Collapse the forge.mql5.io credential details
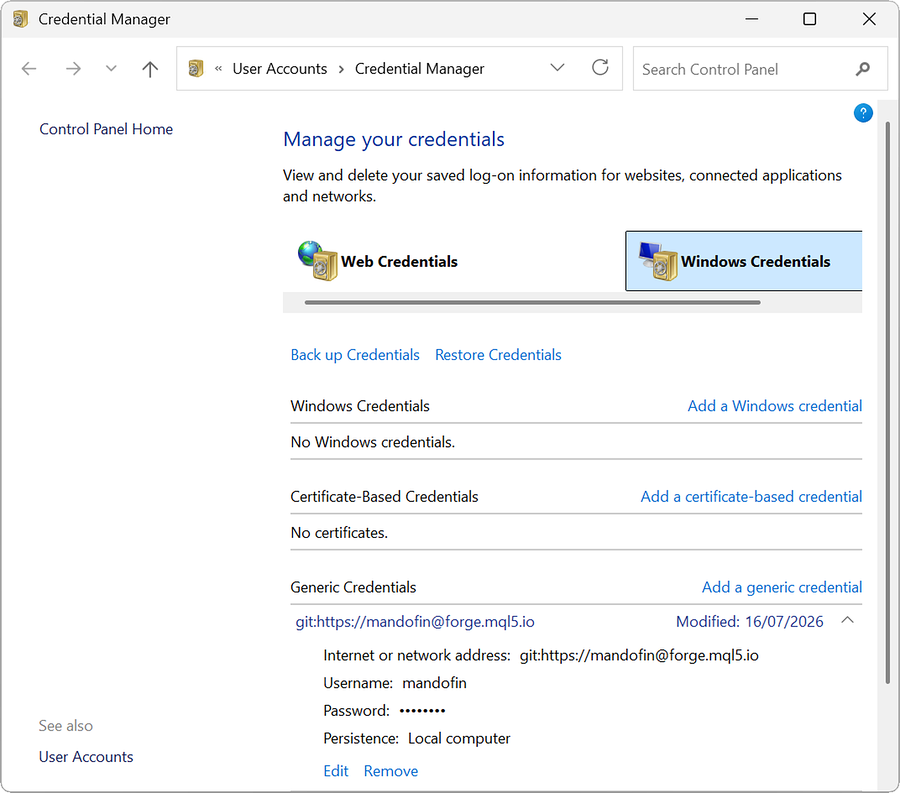 tap(847, 620)
